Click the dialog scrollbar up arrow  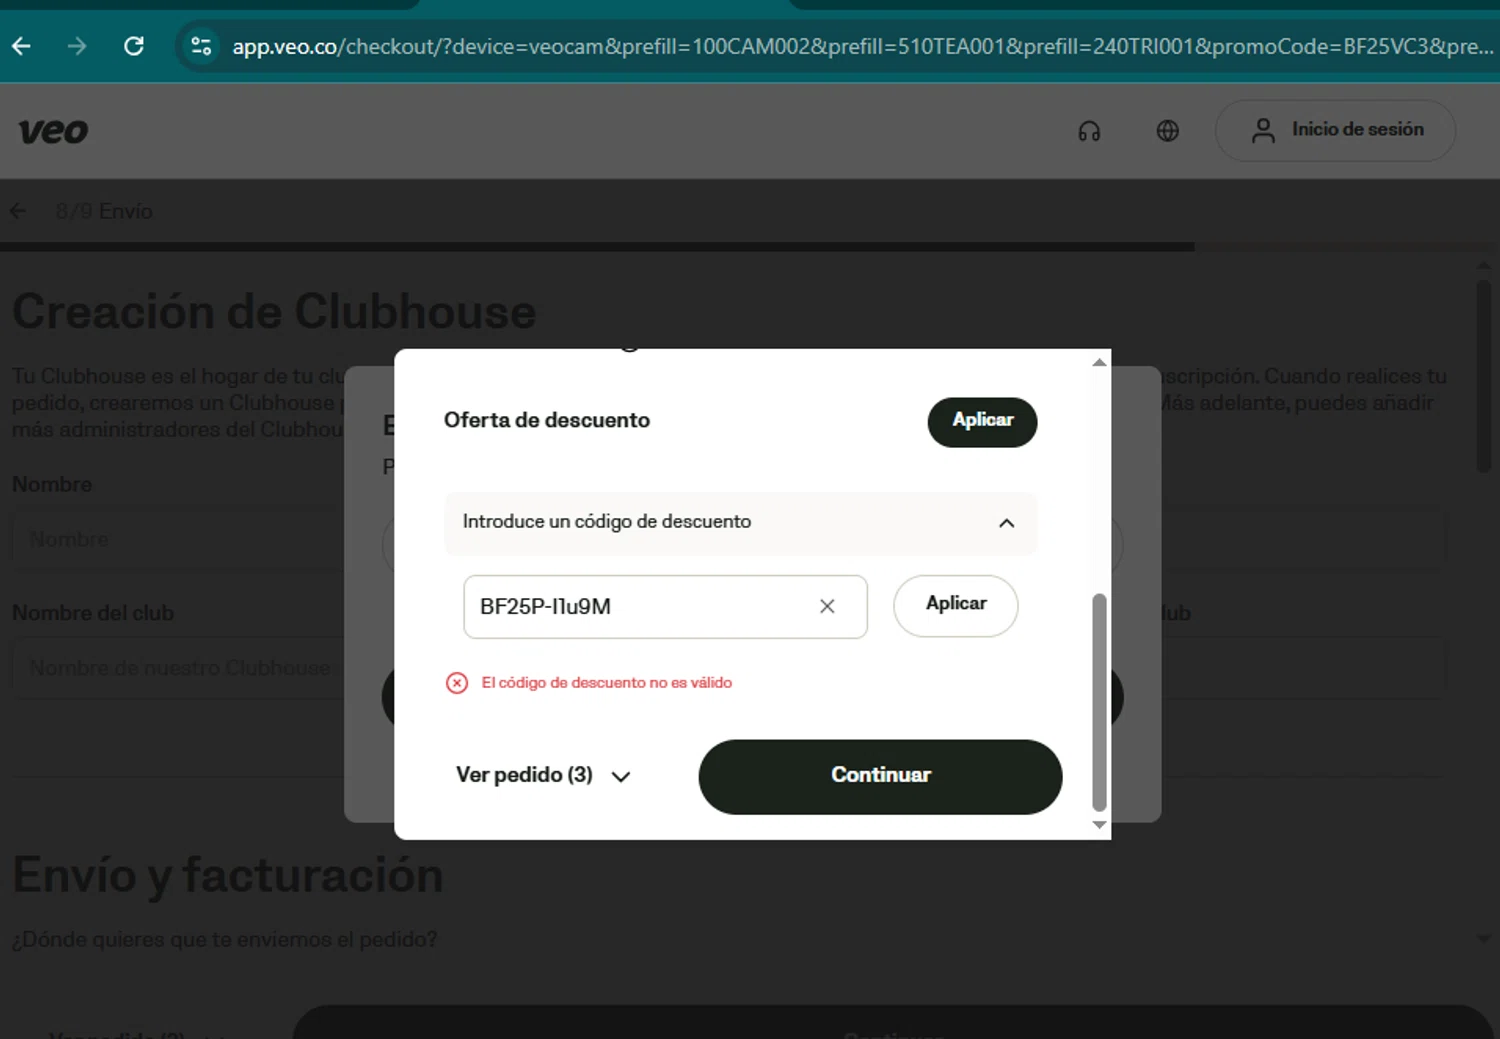pyautogui.click(x=1099, y=362)
